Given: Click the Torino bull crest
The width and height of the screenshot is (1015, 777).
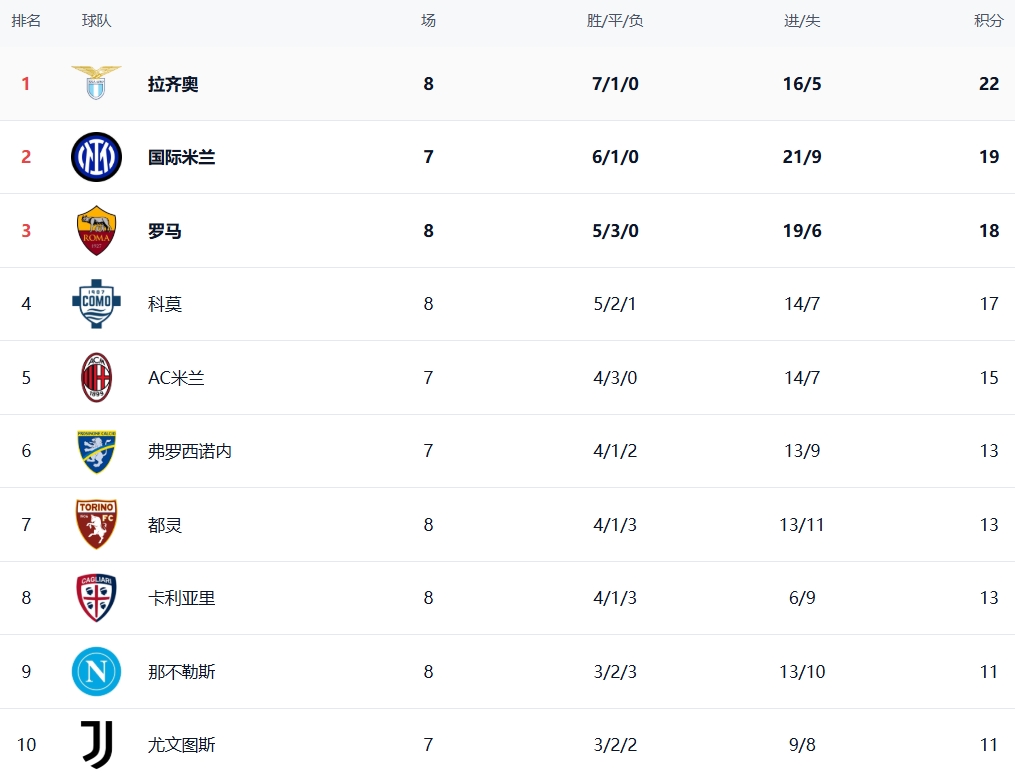Looking at the screenshot, I should click(x=96, y=524).
